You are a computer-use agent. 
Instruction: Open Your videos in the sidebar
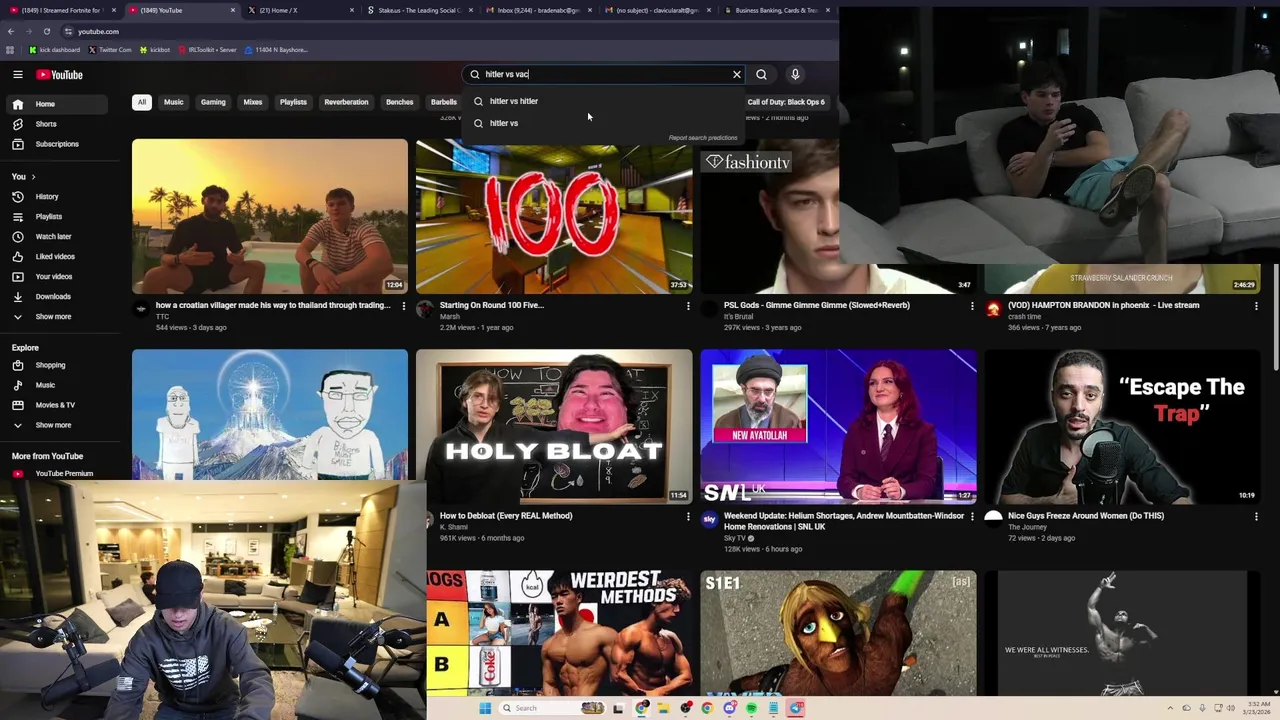[x=58, y=277]
